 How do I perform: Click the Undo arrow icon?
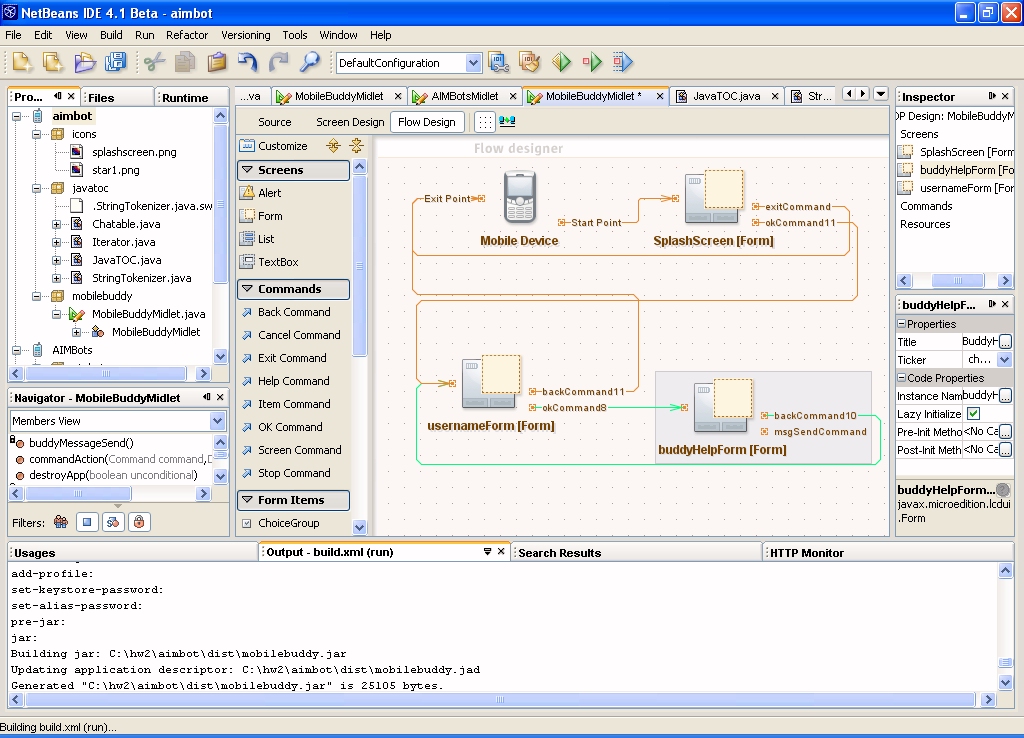(x=248, y=62)
